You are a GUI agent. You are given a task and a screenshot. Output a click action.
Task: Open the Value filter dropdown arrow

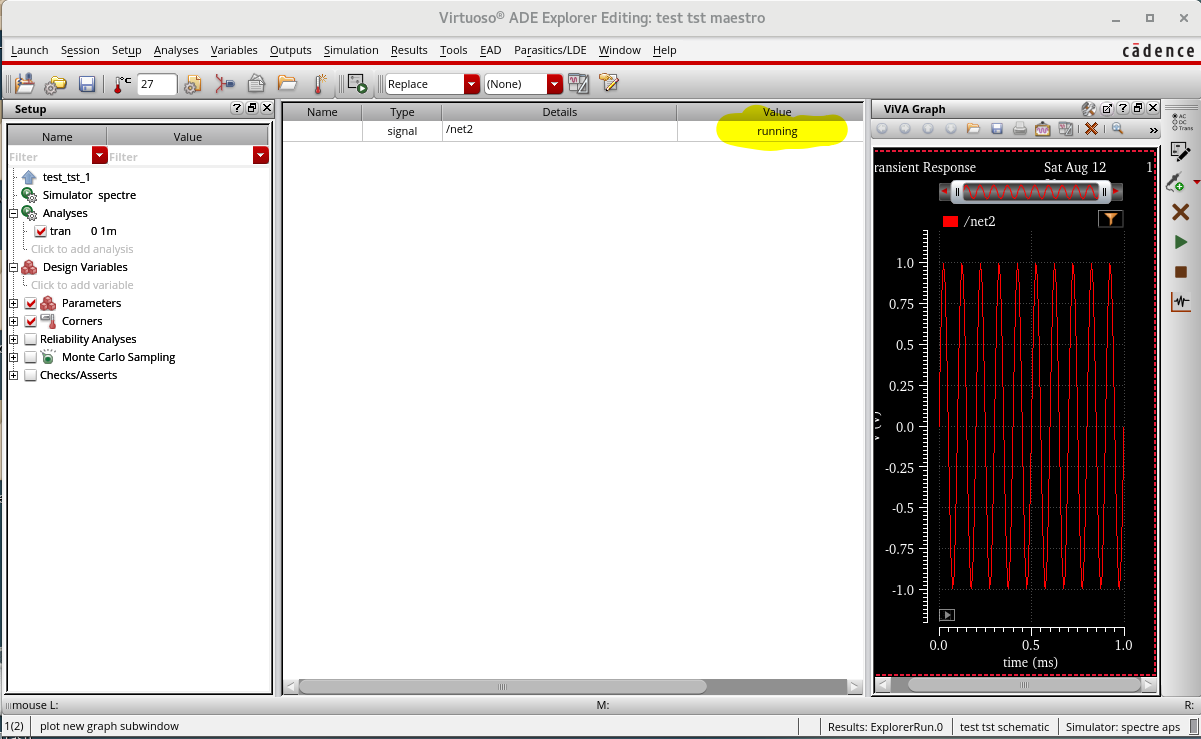tap(261, 155)
